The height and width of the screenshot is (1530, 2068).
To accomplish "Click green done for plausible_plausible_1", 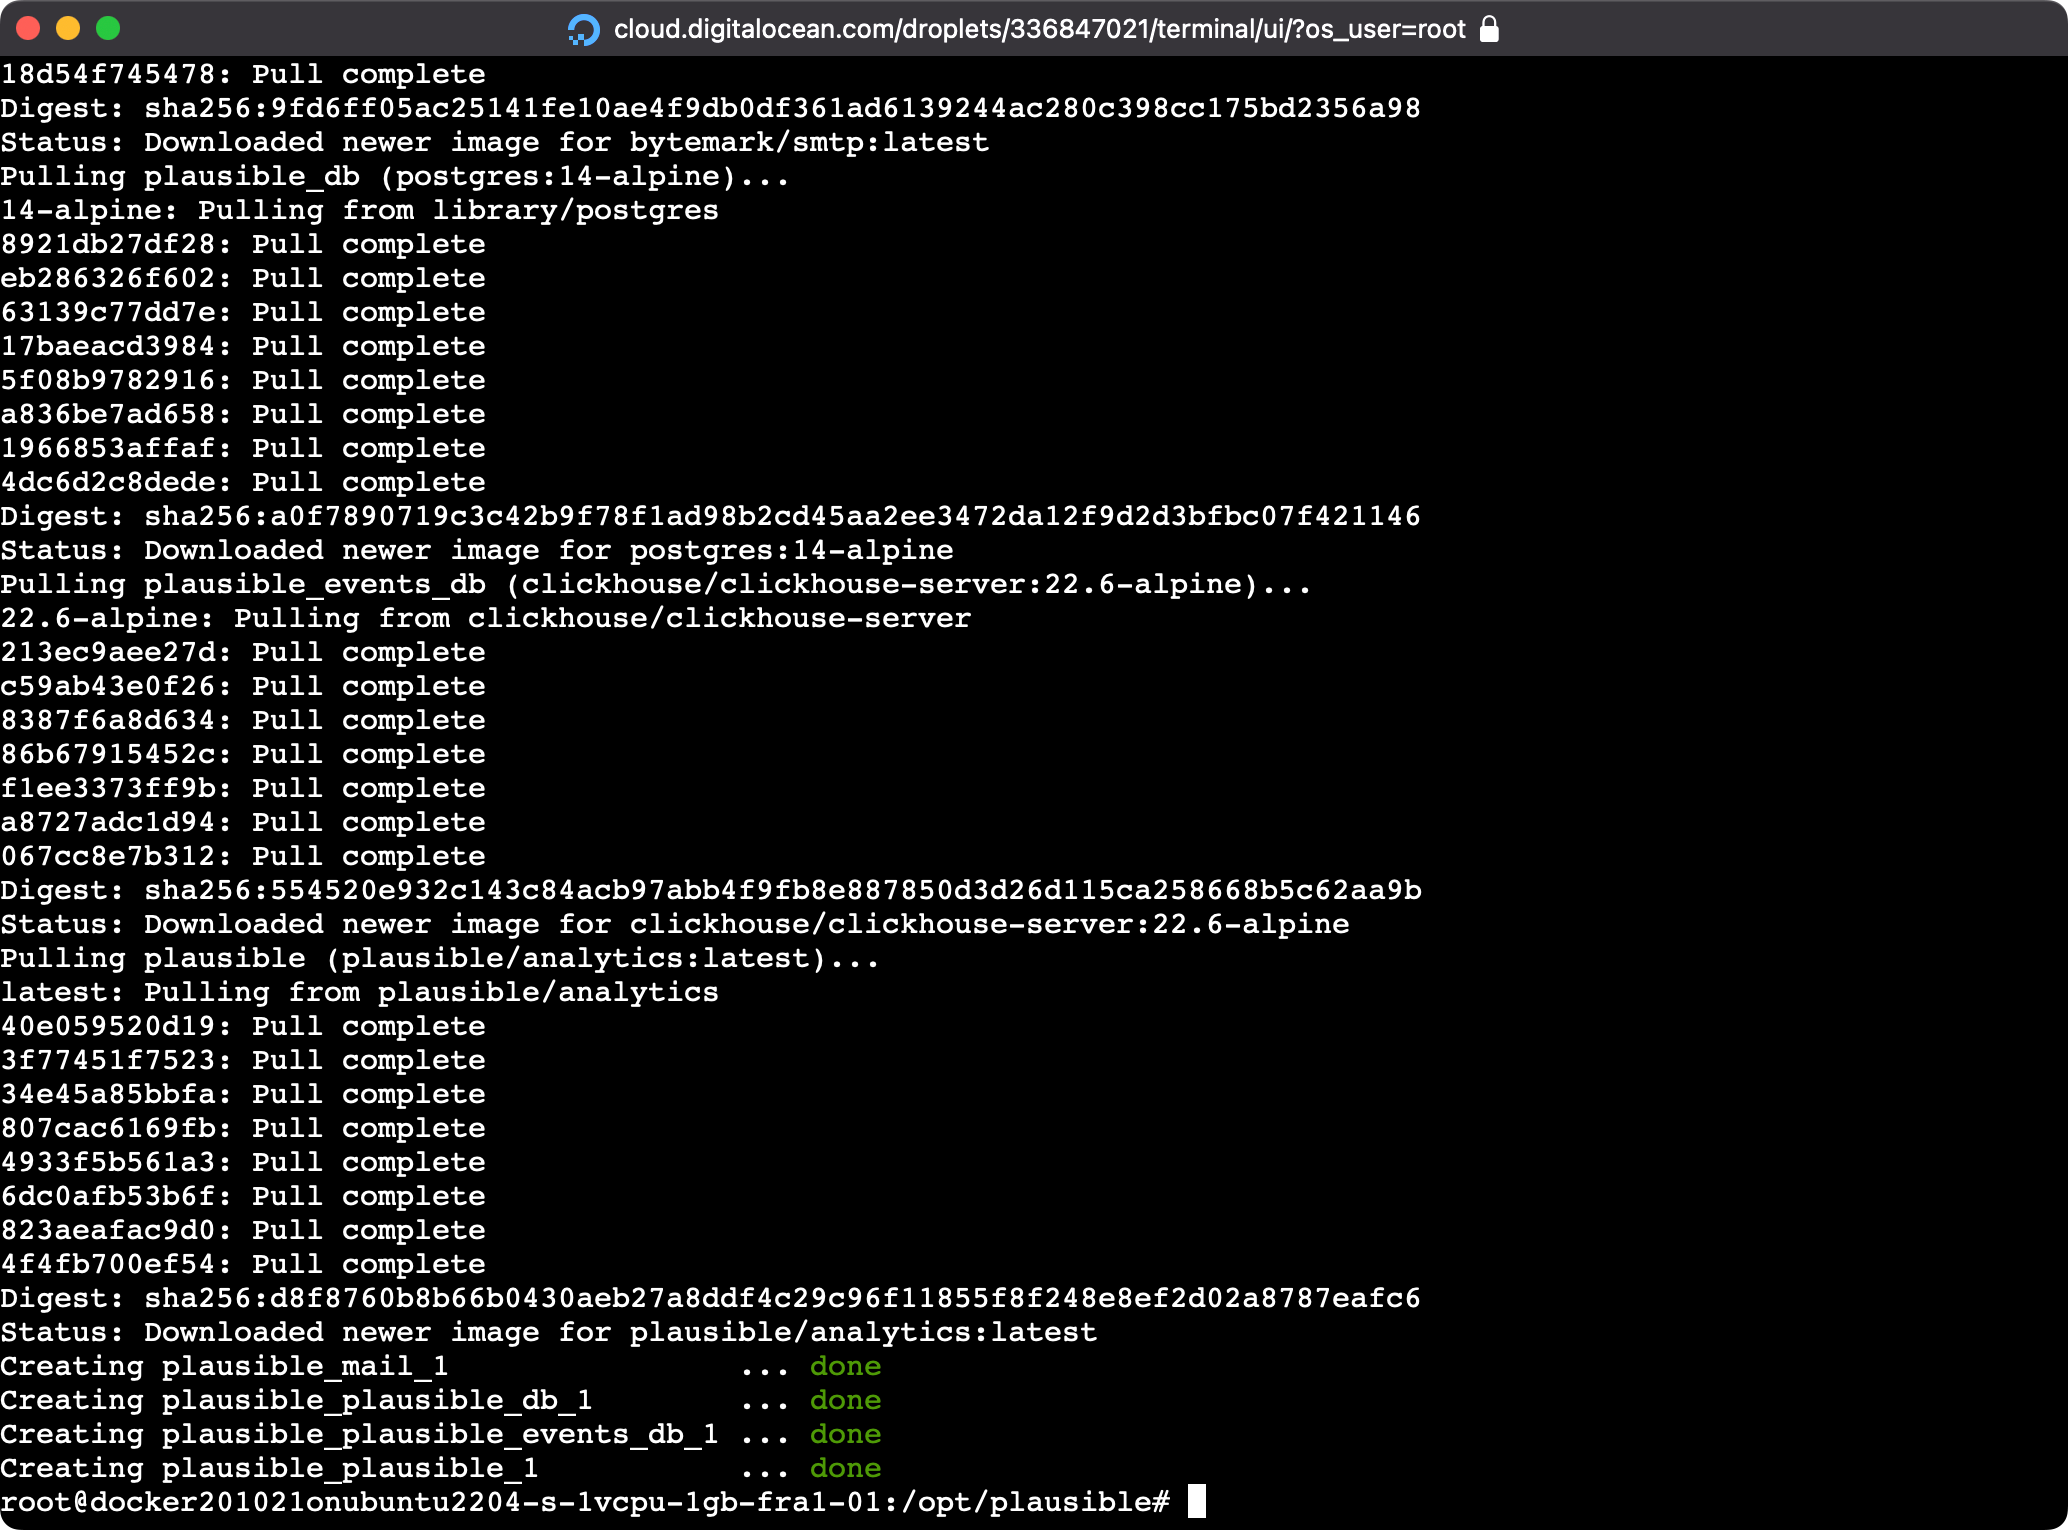I will click(x=845, y=1468).
